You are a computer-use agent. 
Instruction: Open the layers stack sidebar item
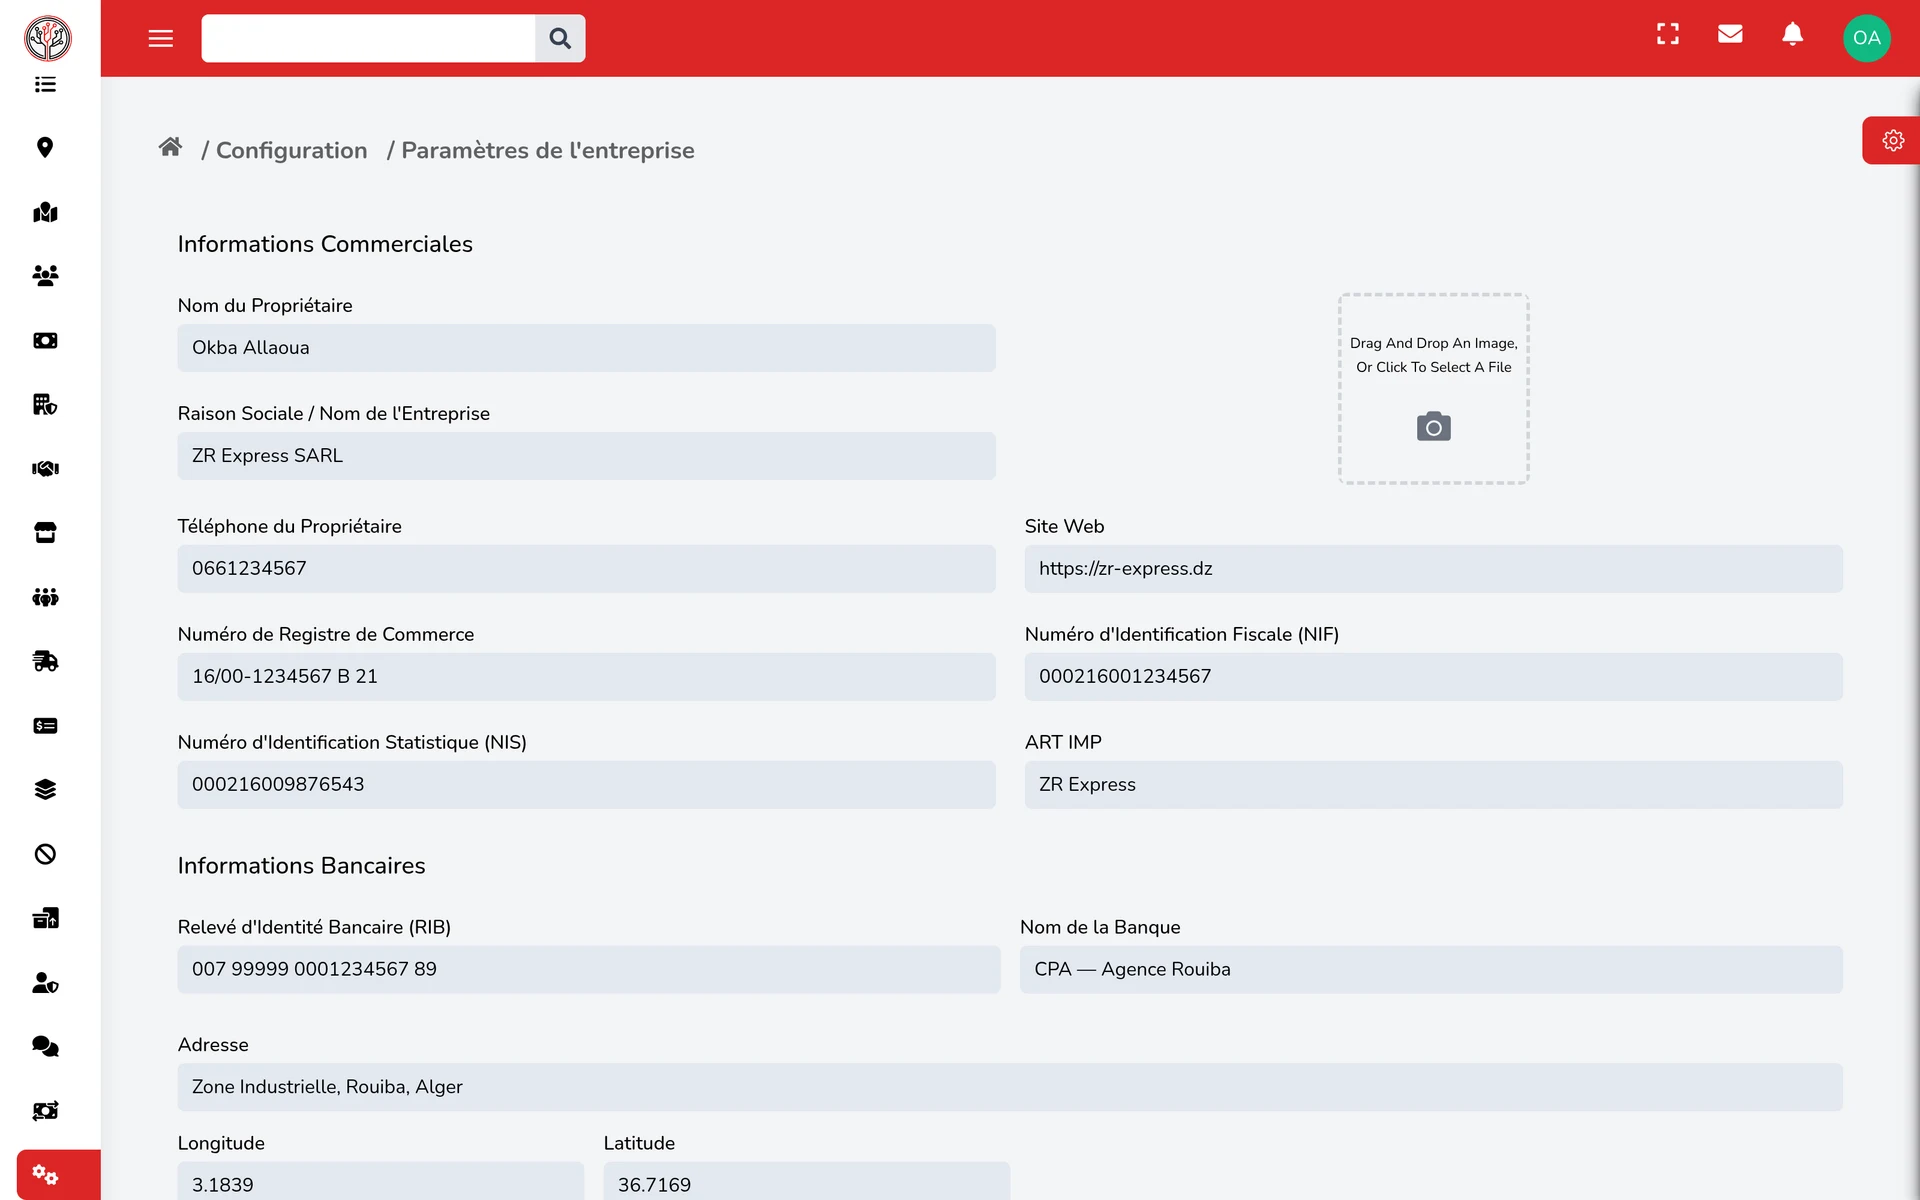[x=45, y=790]
